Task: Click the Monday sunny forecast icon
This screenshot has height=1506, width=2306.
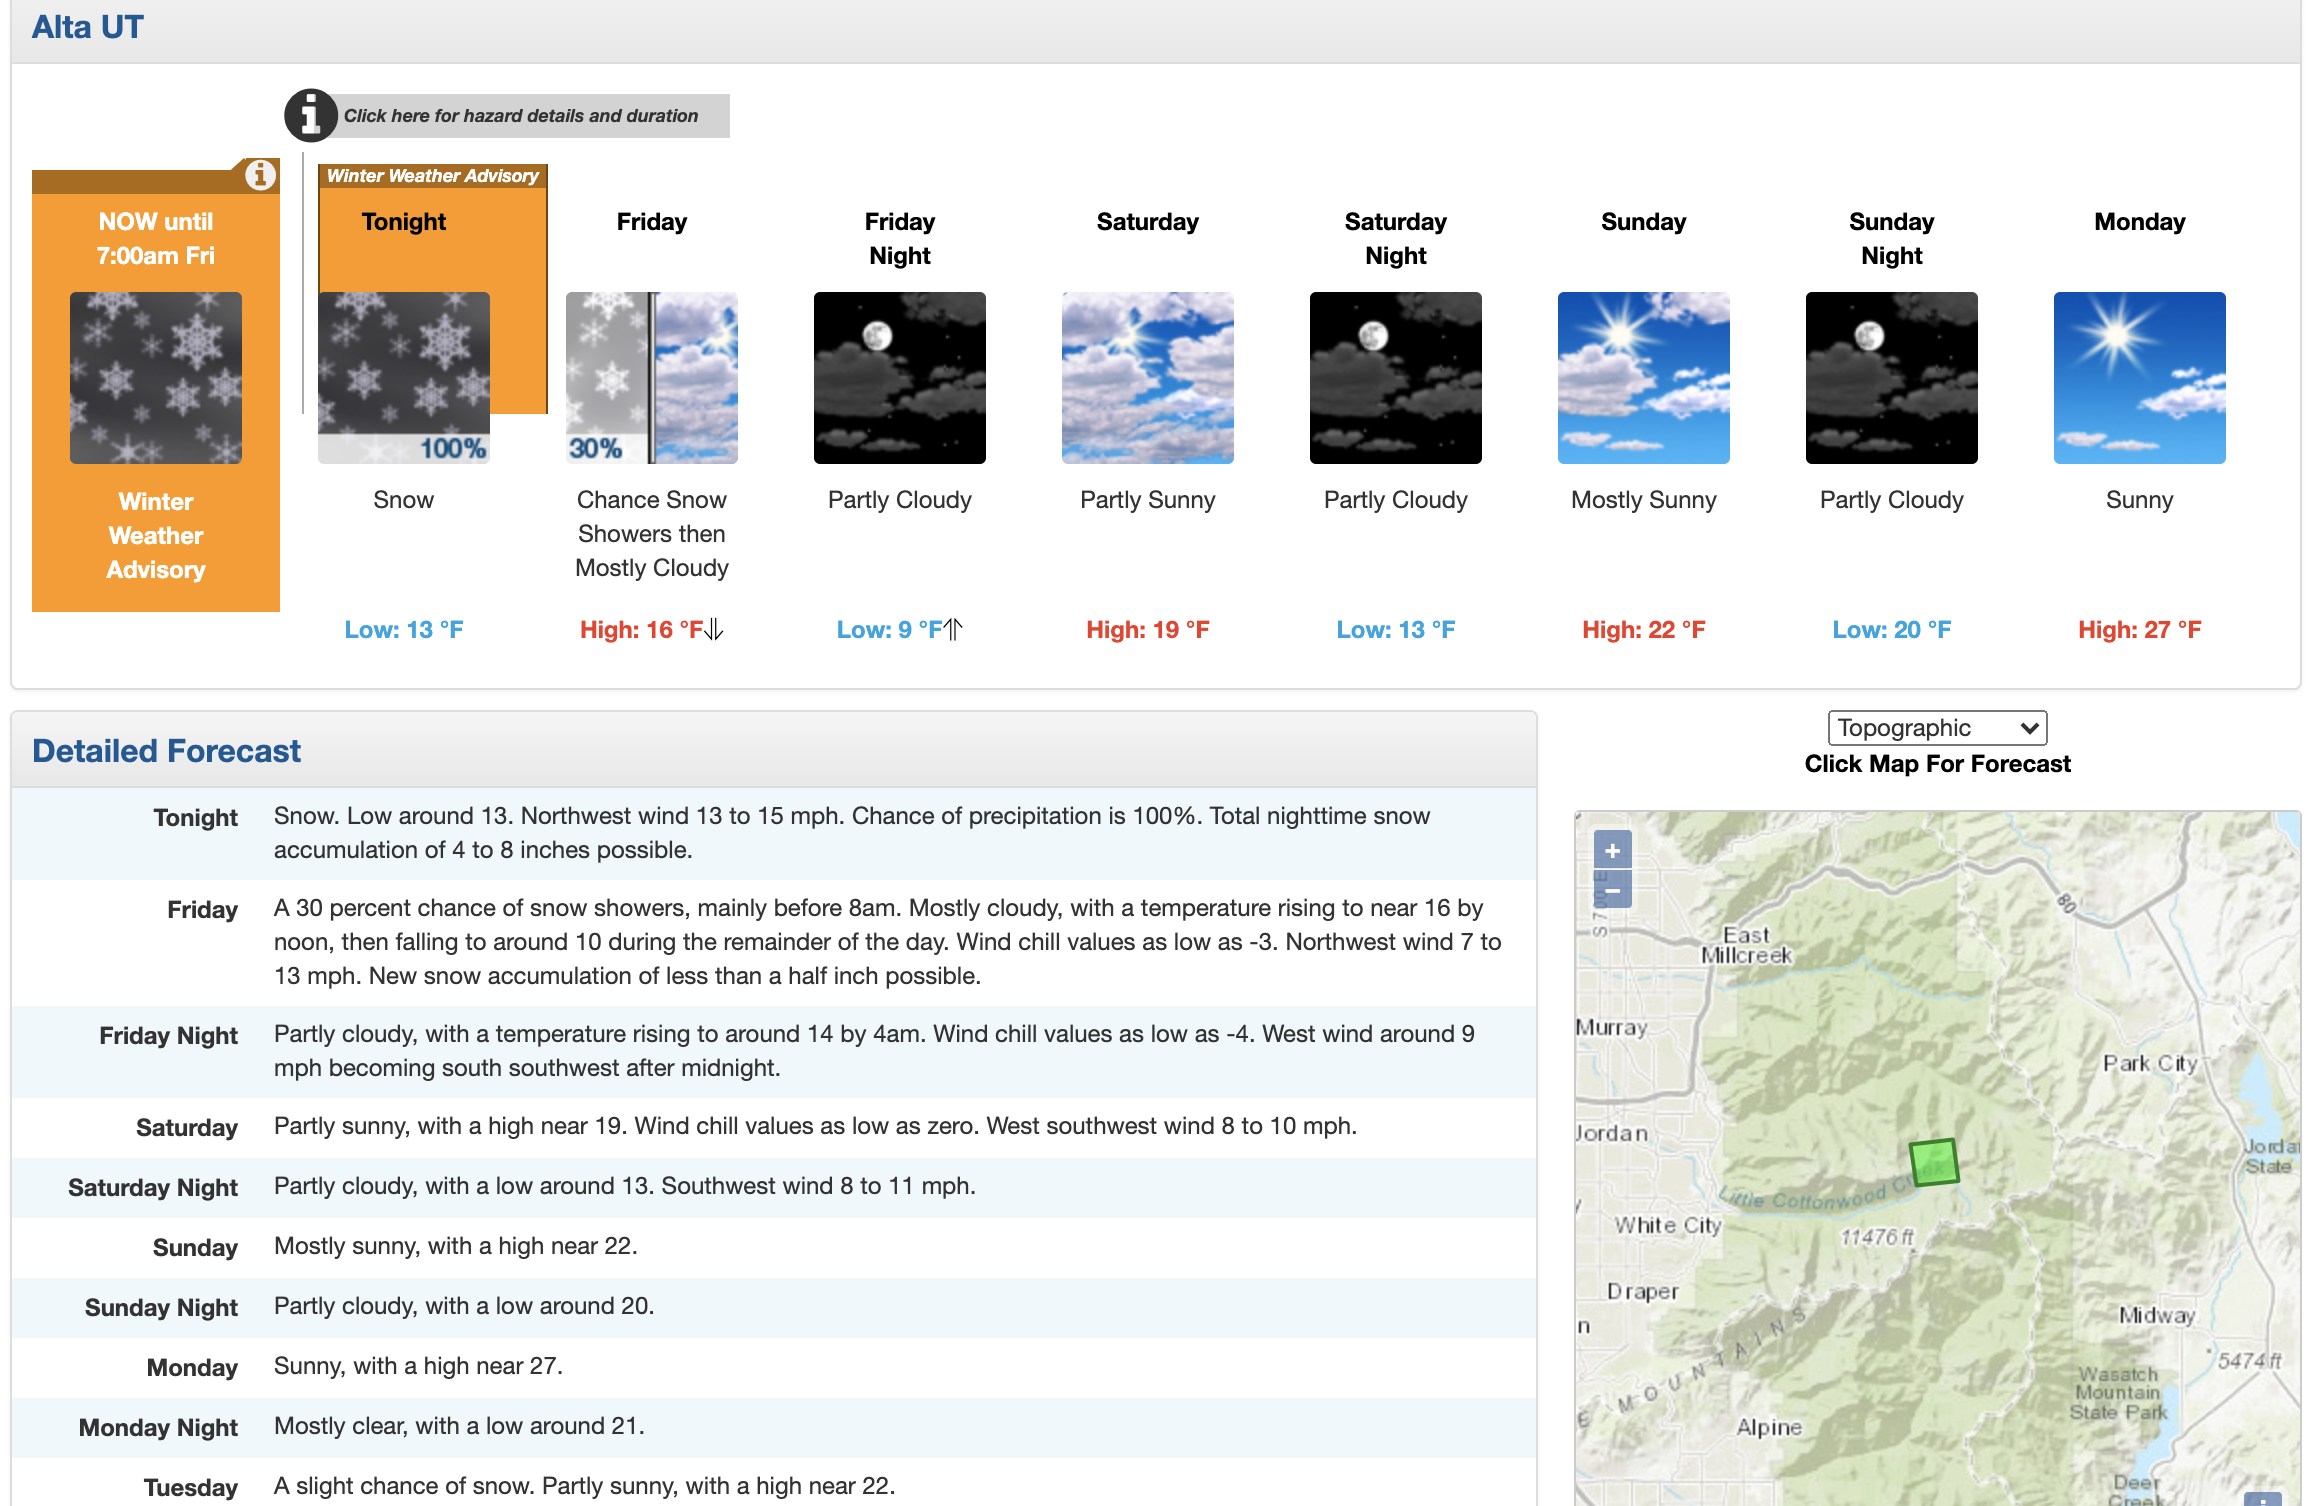Action: 2140,378
